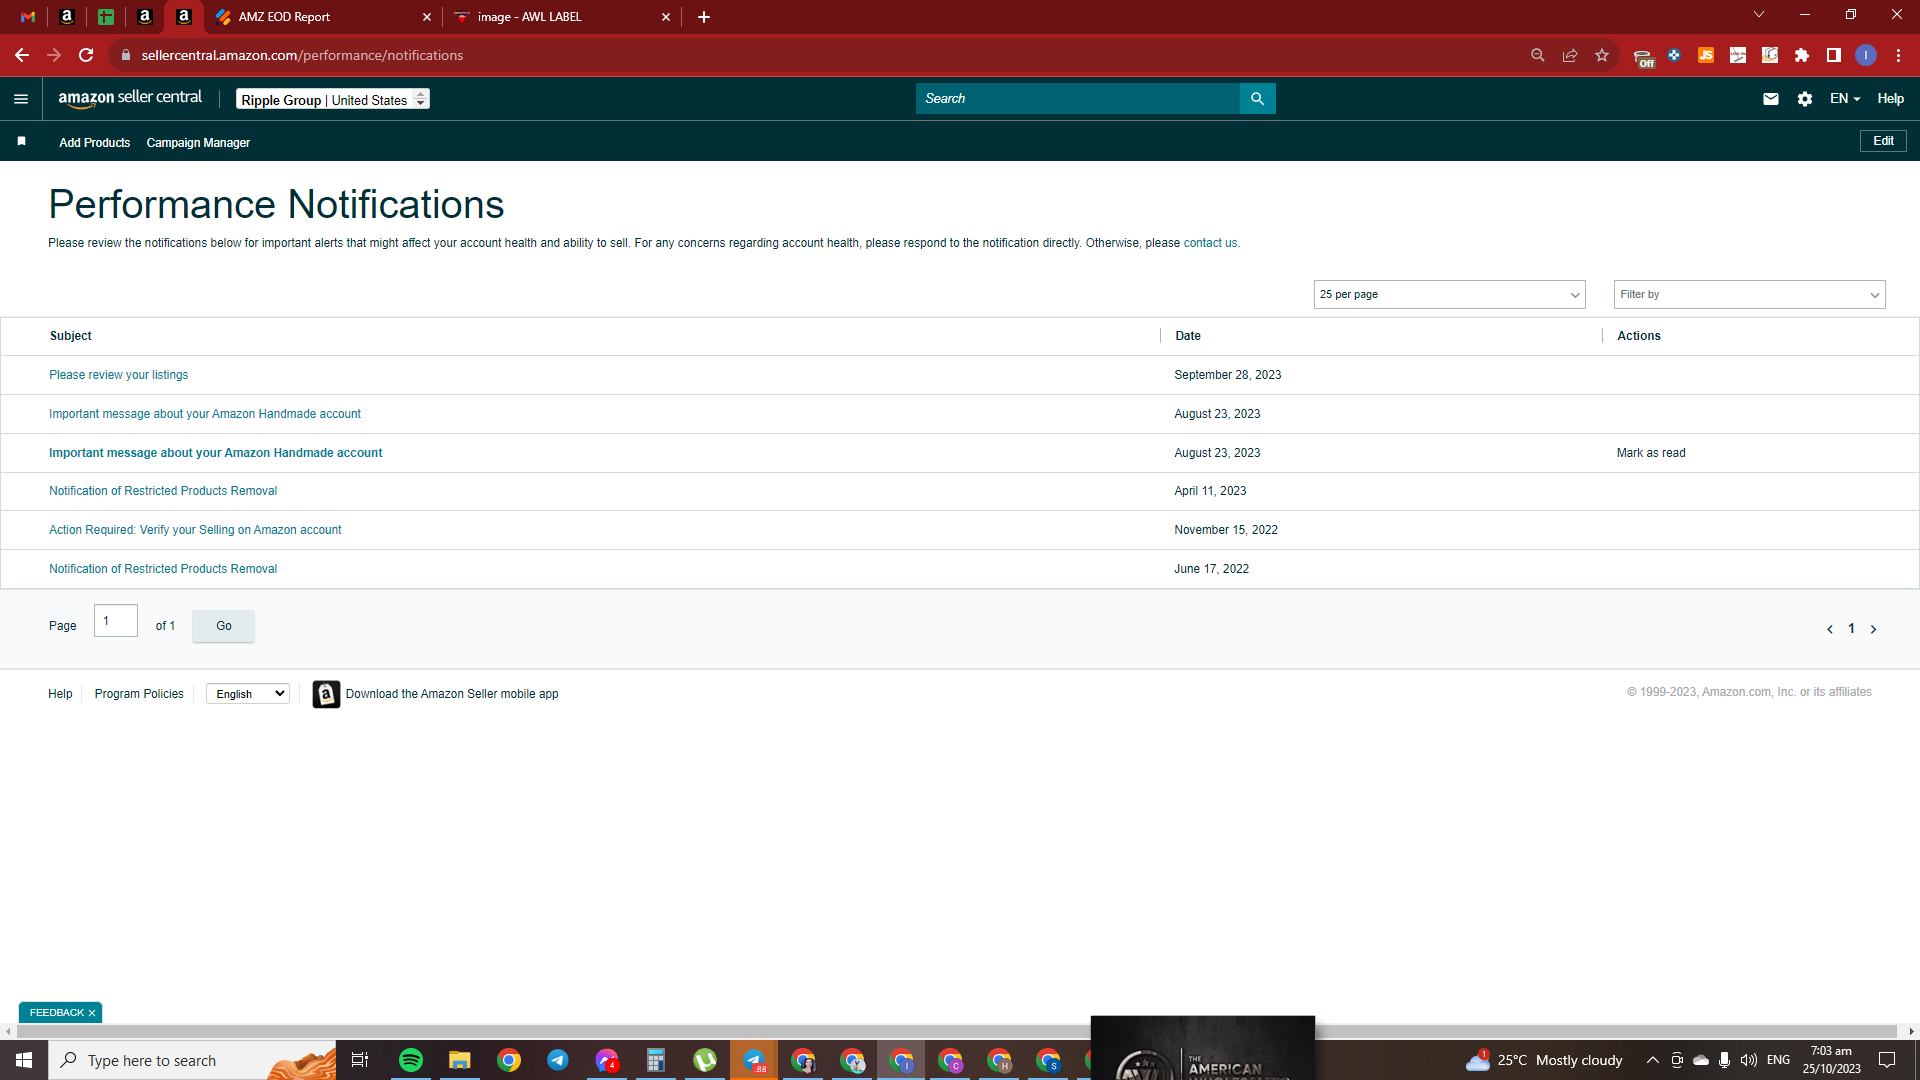This screenshot has height=1080, width=1920.
Task: Expand the Chrome tab search chevron
Action: click(1759, 15)
